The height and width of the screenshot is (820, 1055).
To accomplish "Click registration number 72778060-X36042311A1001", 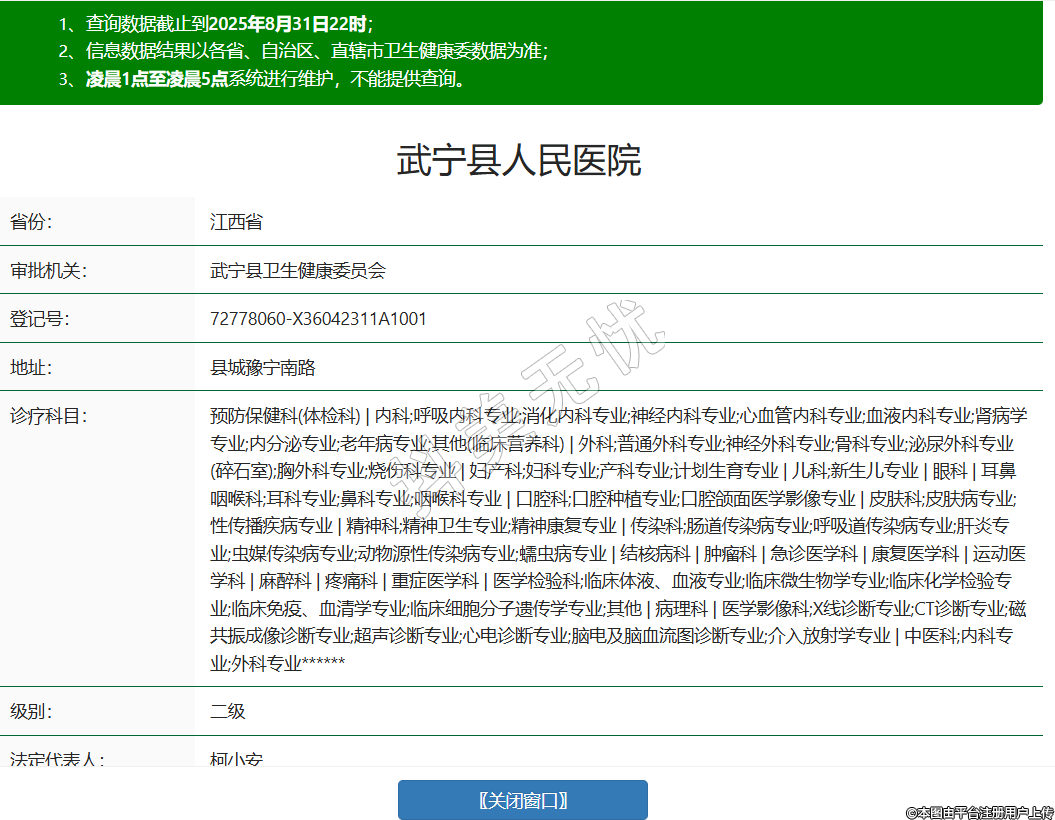I will click(318, 319).
